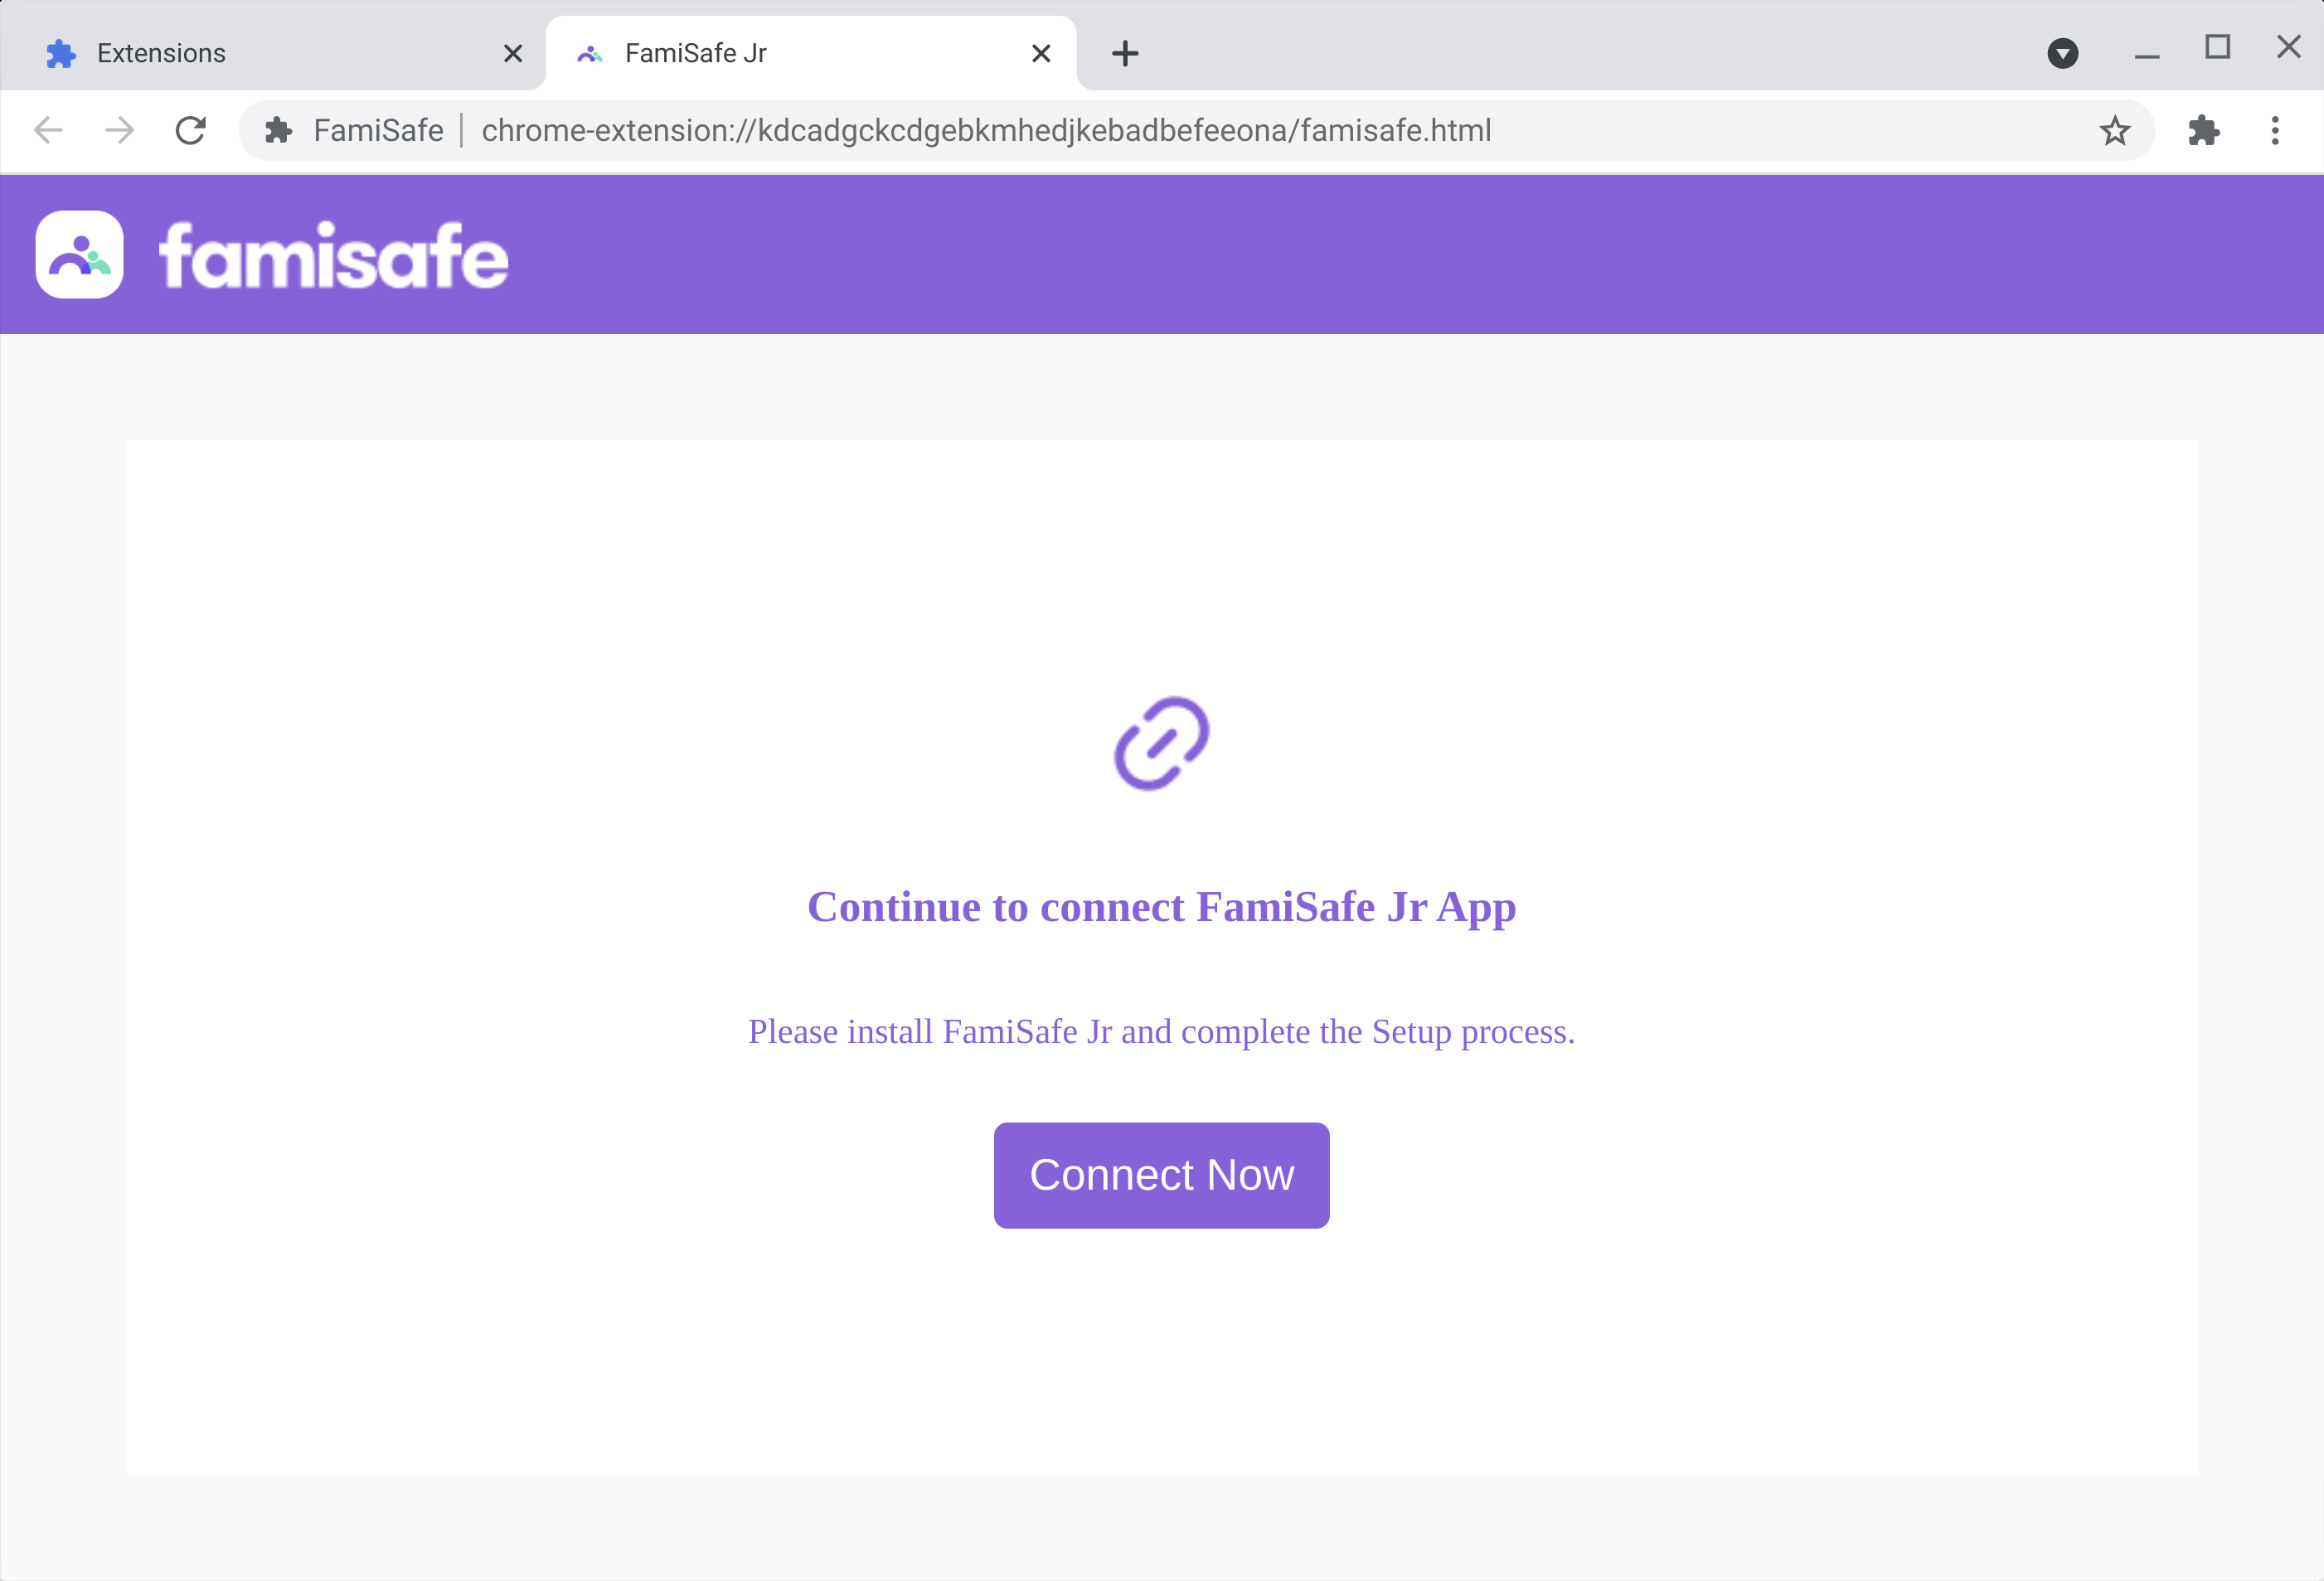
Task: Click the page reload refresh icon
Action: tap(189, 129)
